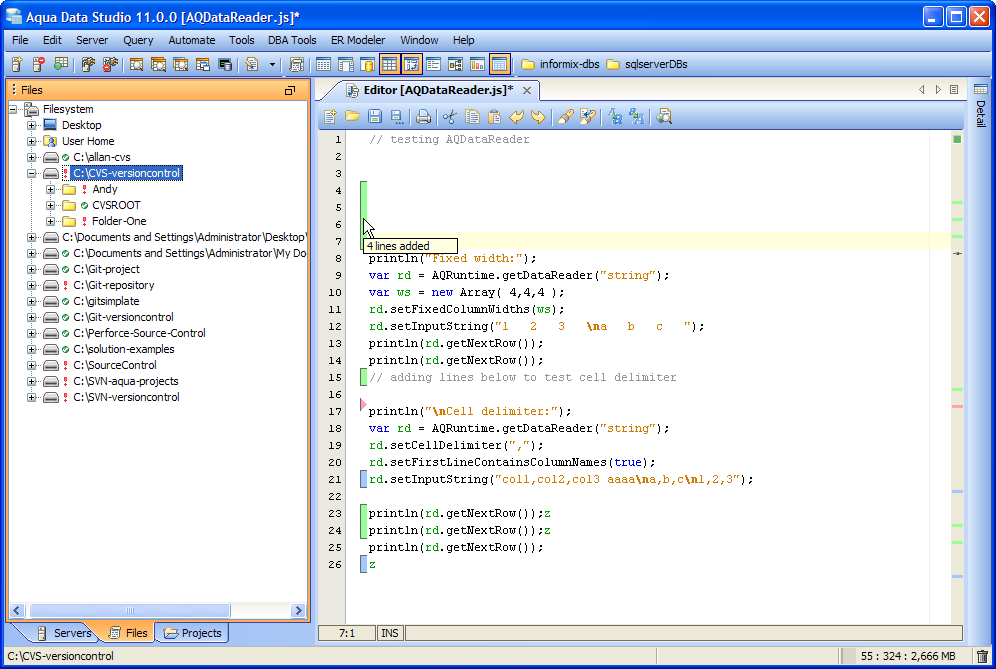Screen dimensions: 996x669
Task: Open the sqlserverDBs bookmark folder
Action: tap(647, 64)
